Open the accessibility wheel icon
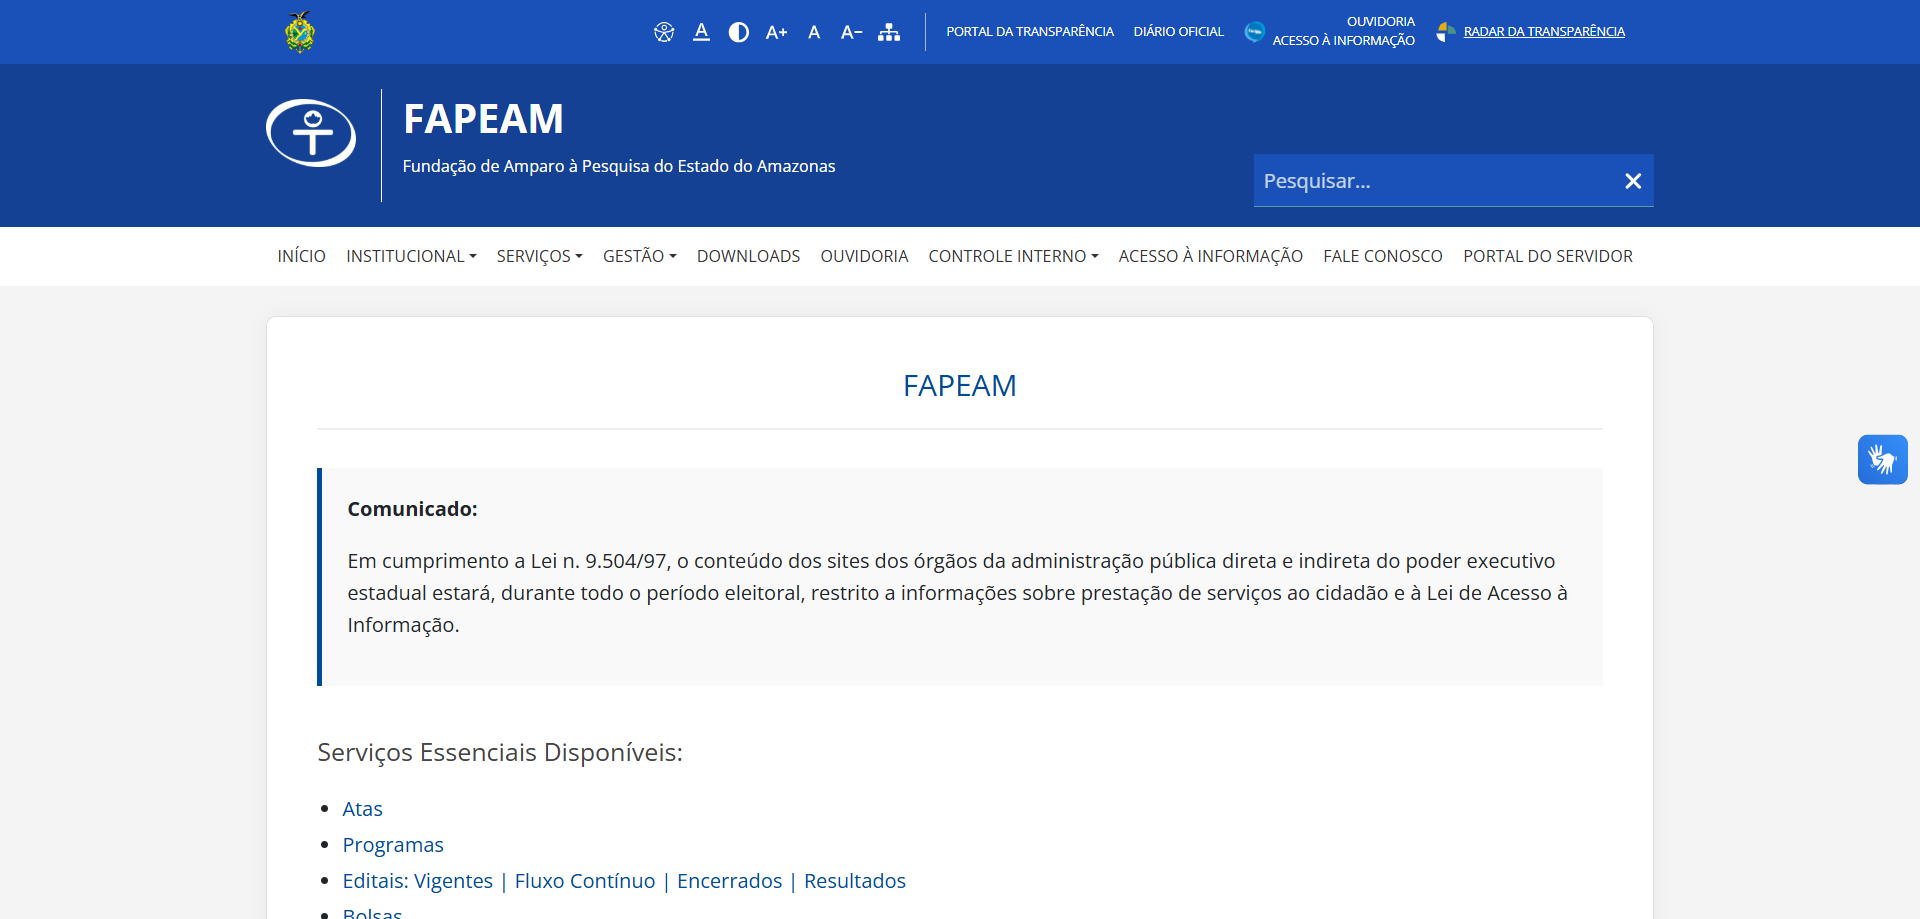 pyautogui.click(x=664, y=32)
